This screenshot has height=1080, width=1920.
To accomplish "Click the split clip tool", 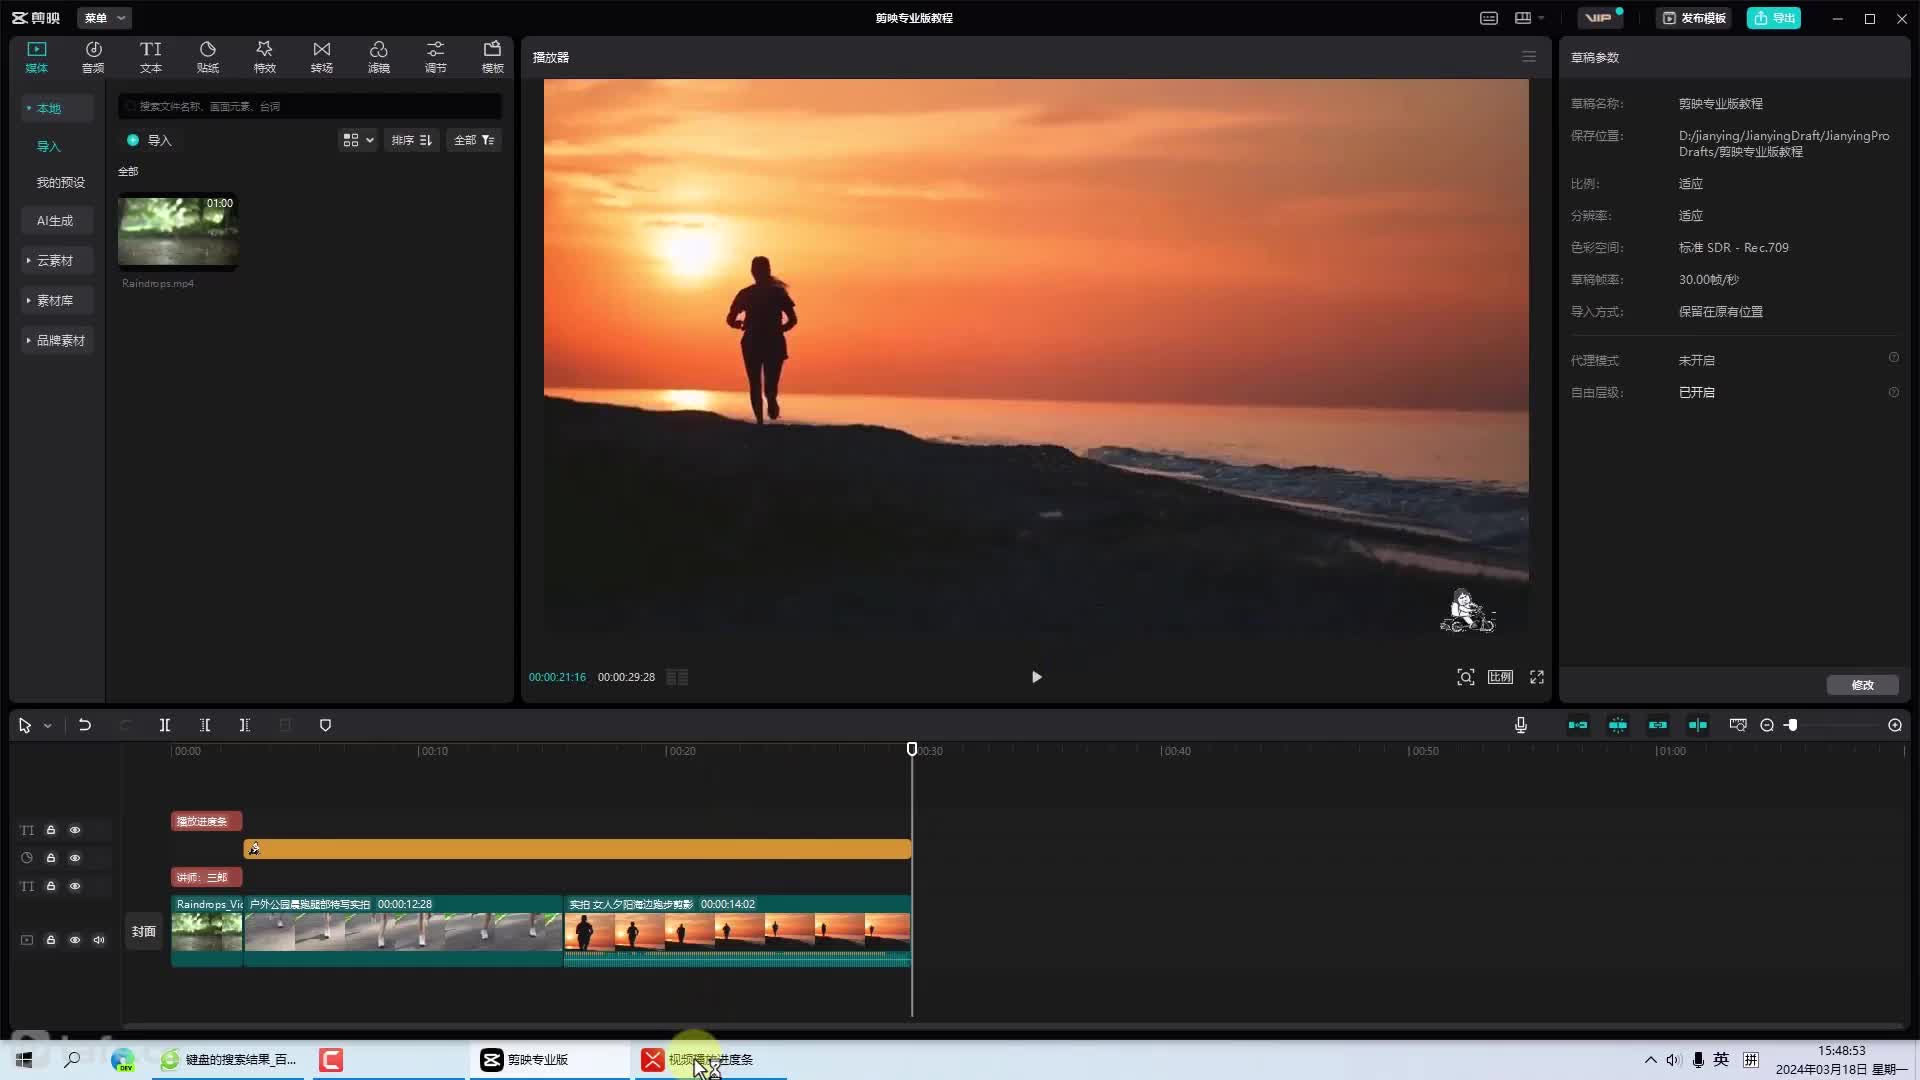I will [x=165, y=725].
